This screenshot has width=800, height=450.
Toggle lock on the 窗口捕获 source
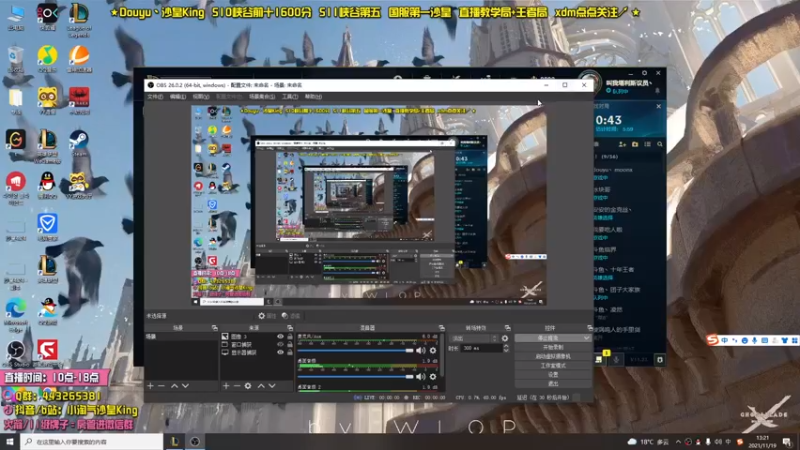290,344
